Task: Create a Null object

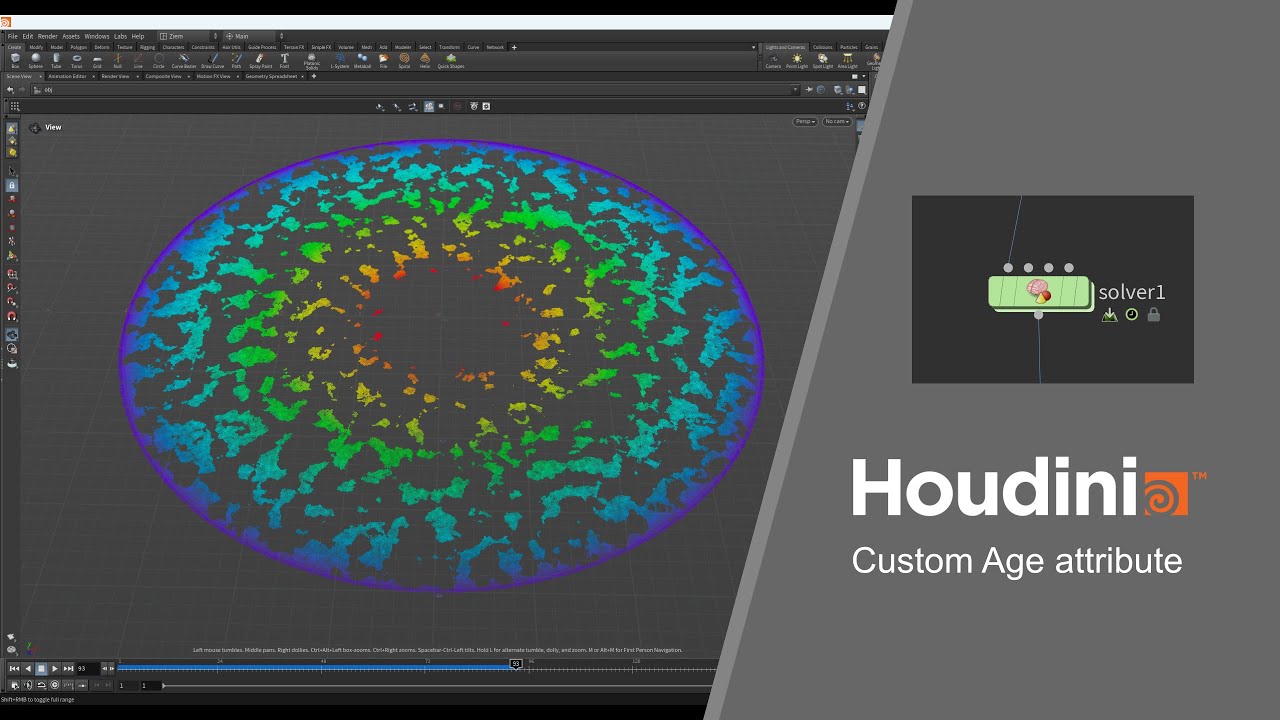Action: point(117,61)
